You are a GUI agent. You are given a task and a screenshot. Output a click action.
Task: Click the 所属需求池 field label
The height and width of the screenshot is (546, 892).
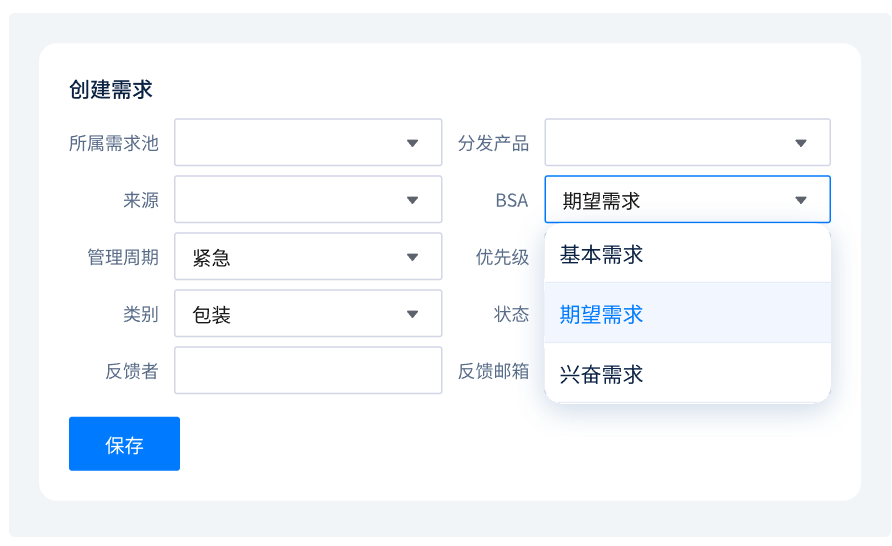(113, 143)
